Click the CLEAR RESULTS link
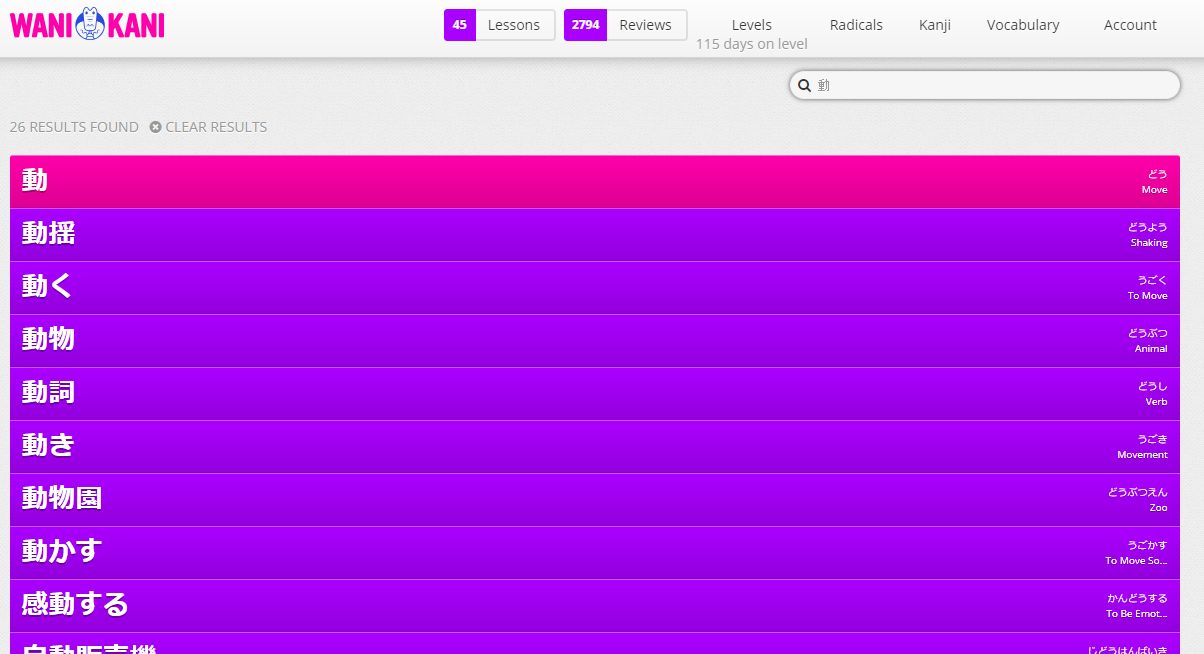Viewport: 1204px width, 654px height. 216,127
